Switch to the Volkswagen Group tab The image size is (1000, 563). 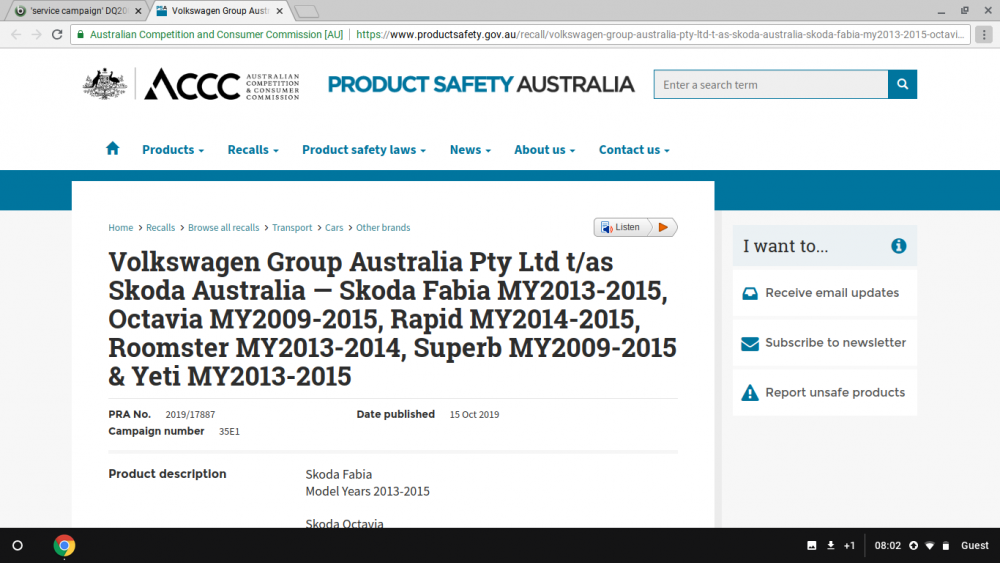(x=220, y=11)
